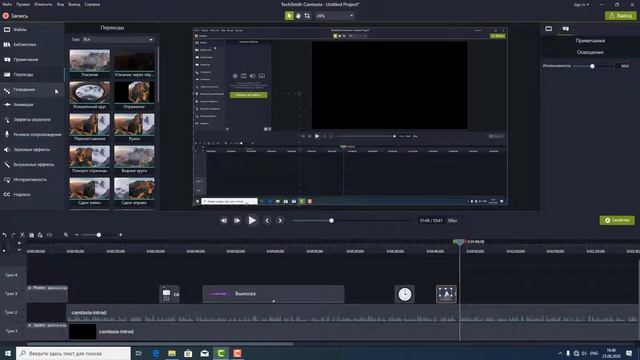
Task: Select the pan hand tool
Action: (298, 16)
